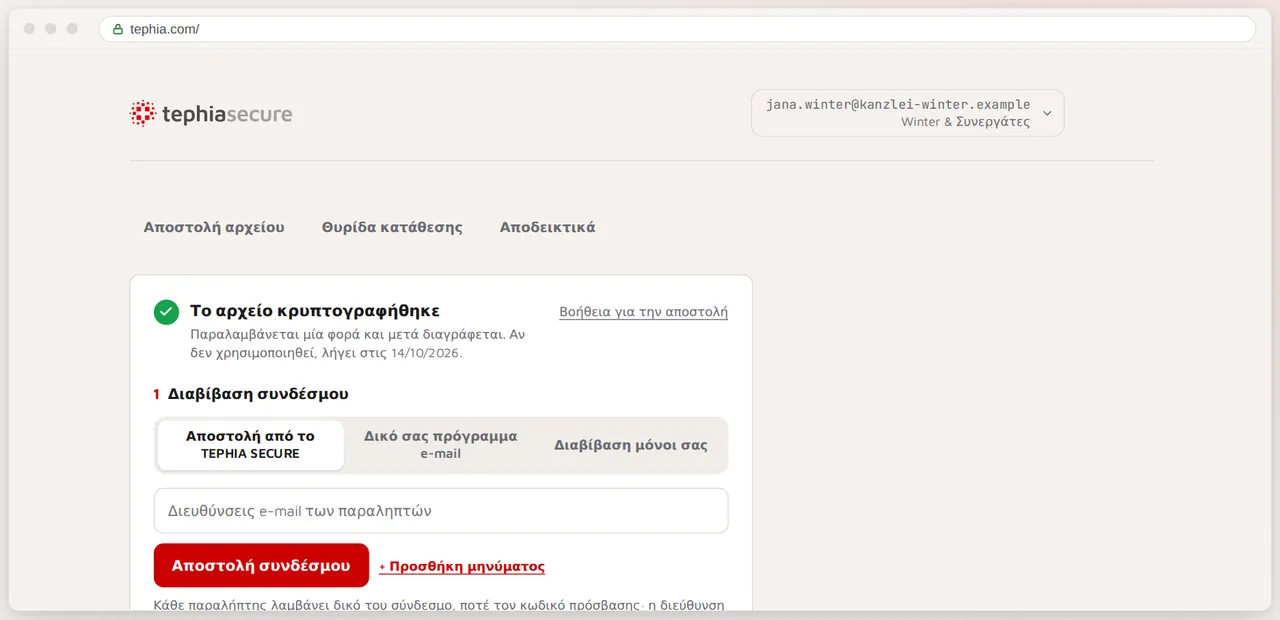Select the Διαβίβαση μόνοι σας option
This screenshot has height=620, width=1280.
click(631, 445)
